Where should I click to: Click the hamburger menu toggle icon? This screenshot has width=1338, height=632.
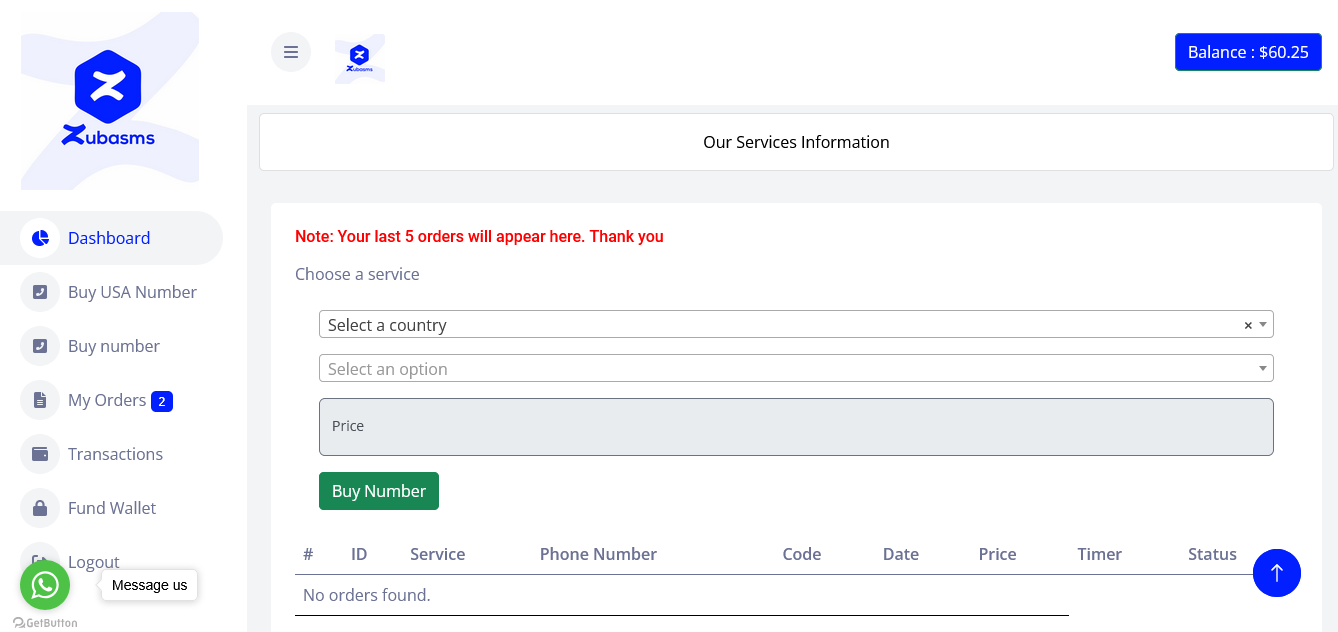pyautogui.click(x=291, y=52)
